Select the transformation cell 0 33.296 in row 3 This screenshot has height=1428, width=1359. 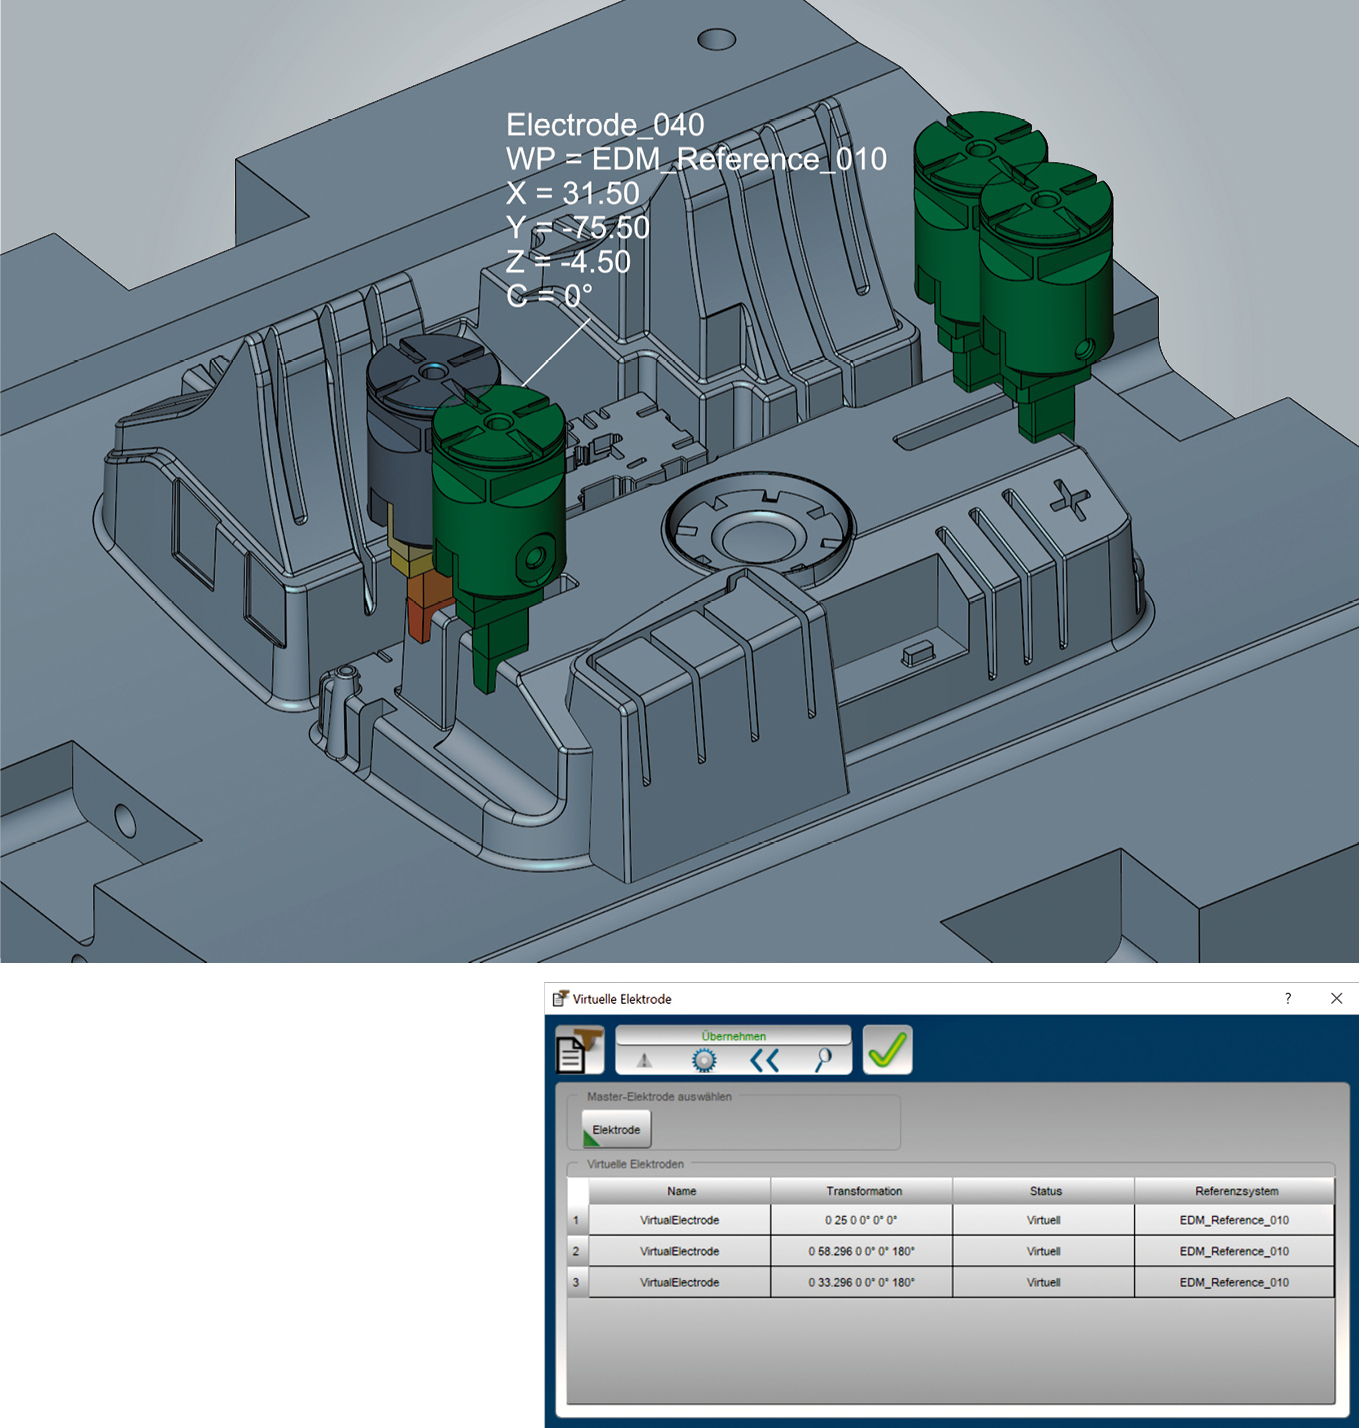862,1282
